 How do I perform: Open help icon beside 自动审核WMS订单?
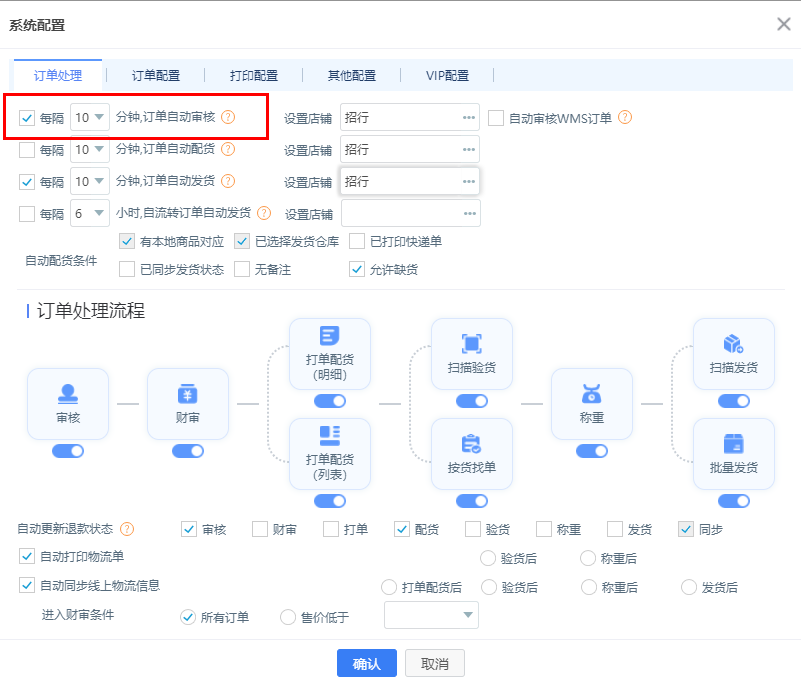pos(625,117)
